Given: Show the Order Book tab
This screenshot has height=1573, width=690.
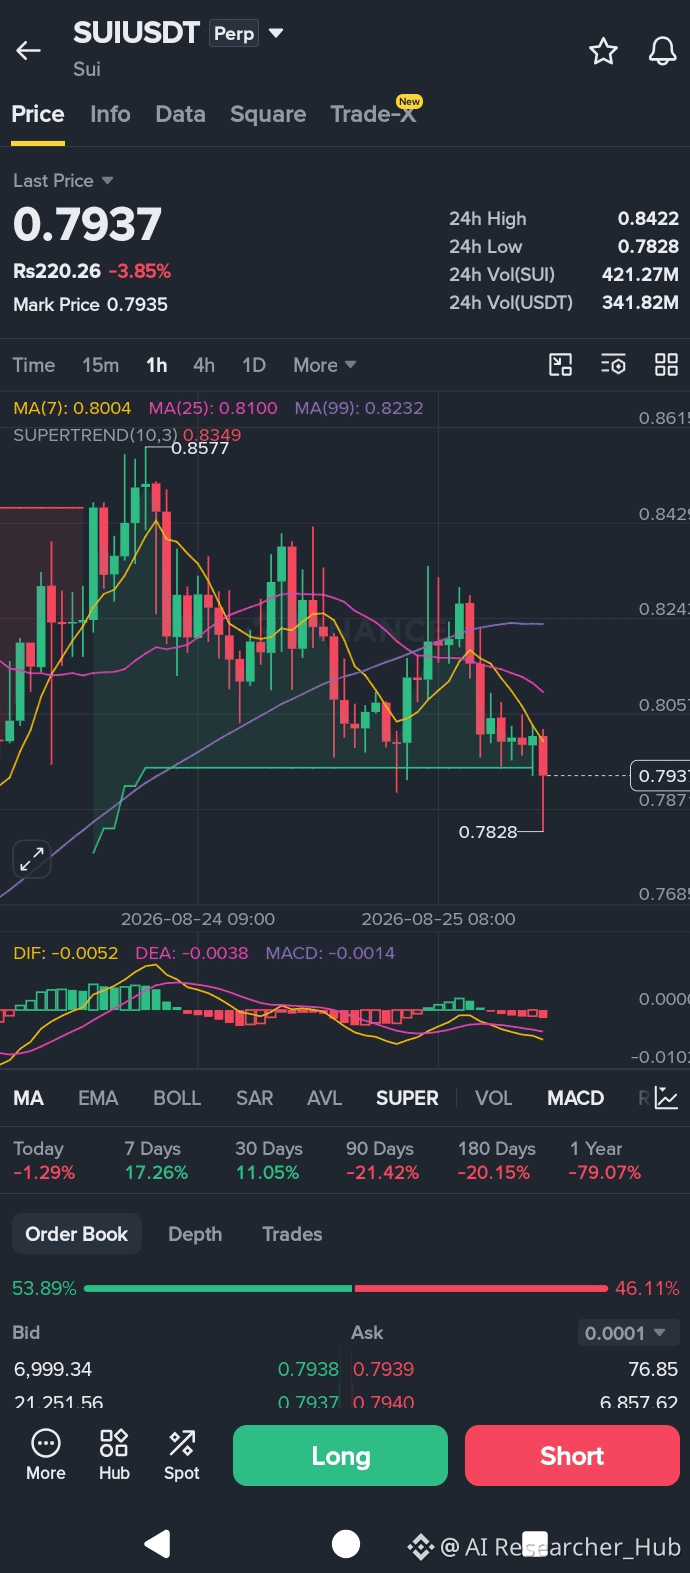Looking at the screenshot, I should tap(77, 1234).
